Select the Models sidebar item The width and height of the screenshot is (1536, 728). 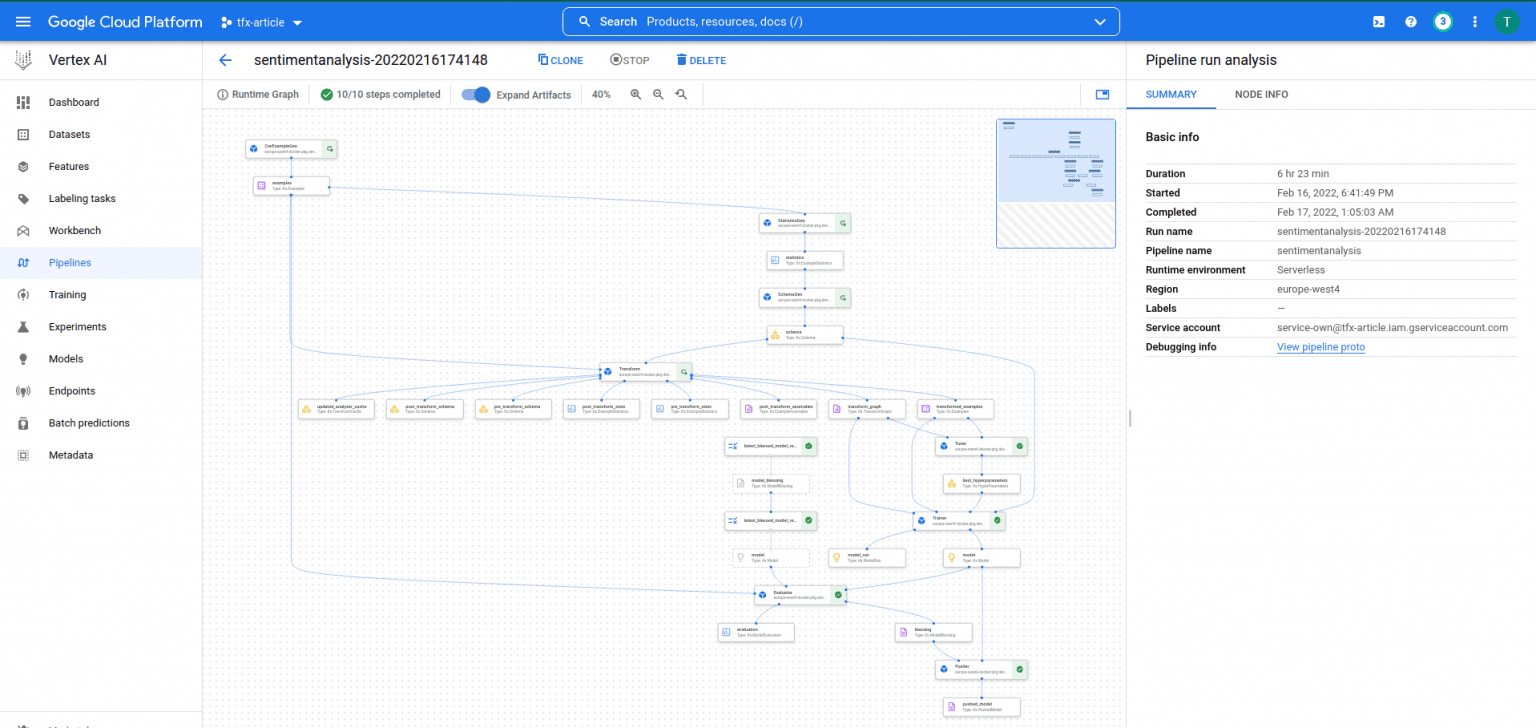(x=65, y=358)
